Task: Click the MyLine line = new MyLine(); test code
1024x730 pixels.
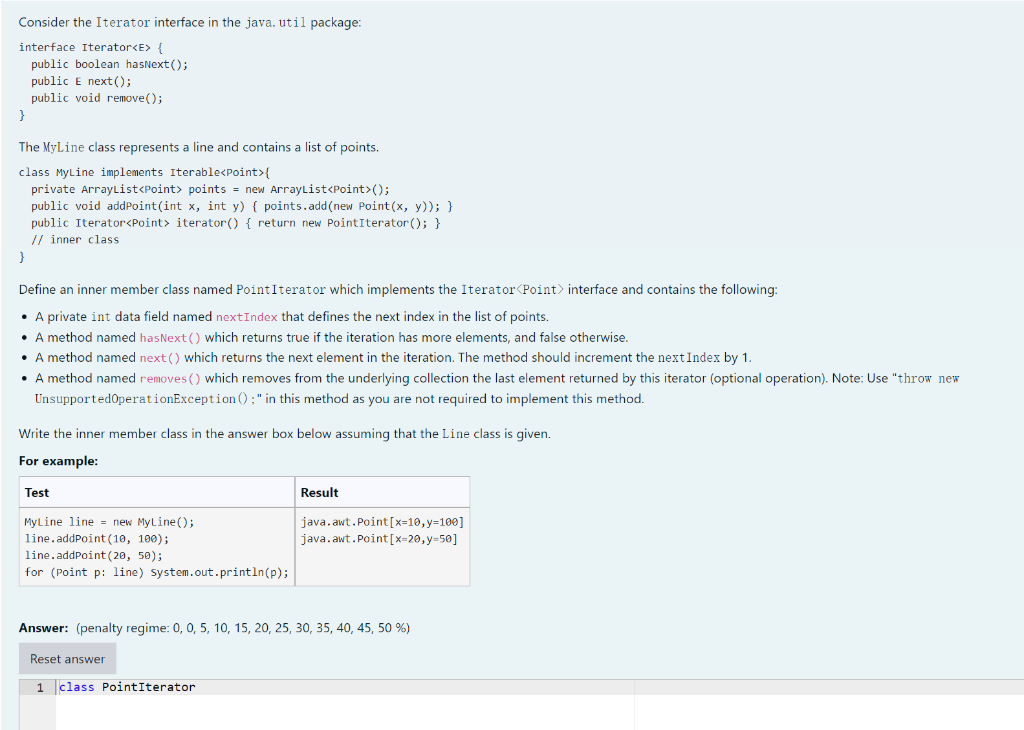Action: (x=110, y=521)
